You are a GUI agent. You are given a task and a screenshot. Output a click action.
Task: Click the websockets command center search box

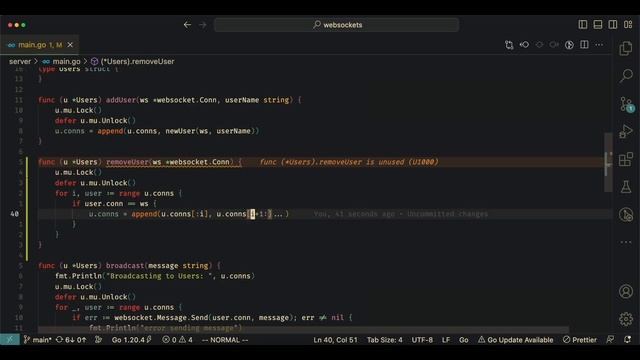pos(336,25)
